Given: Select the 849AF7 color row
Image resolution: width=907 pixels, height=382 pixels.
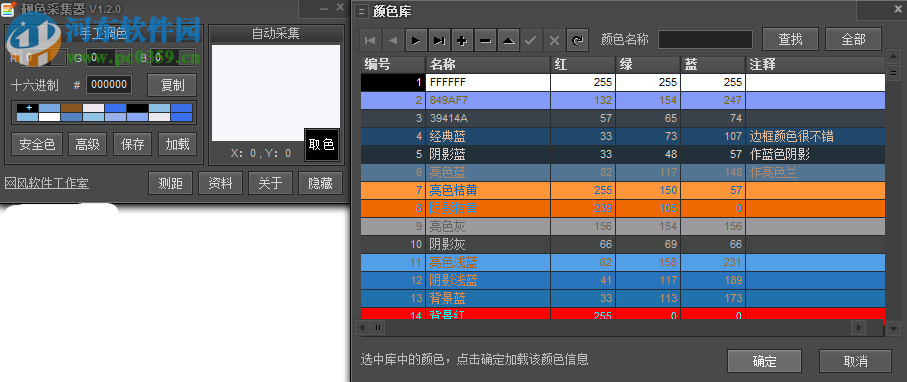Looking at the screenshot, I should pos(623,100).
